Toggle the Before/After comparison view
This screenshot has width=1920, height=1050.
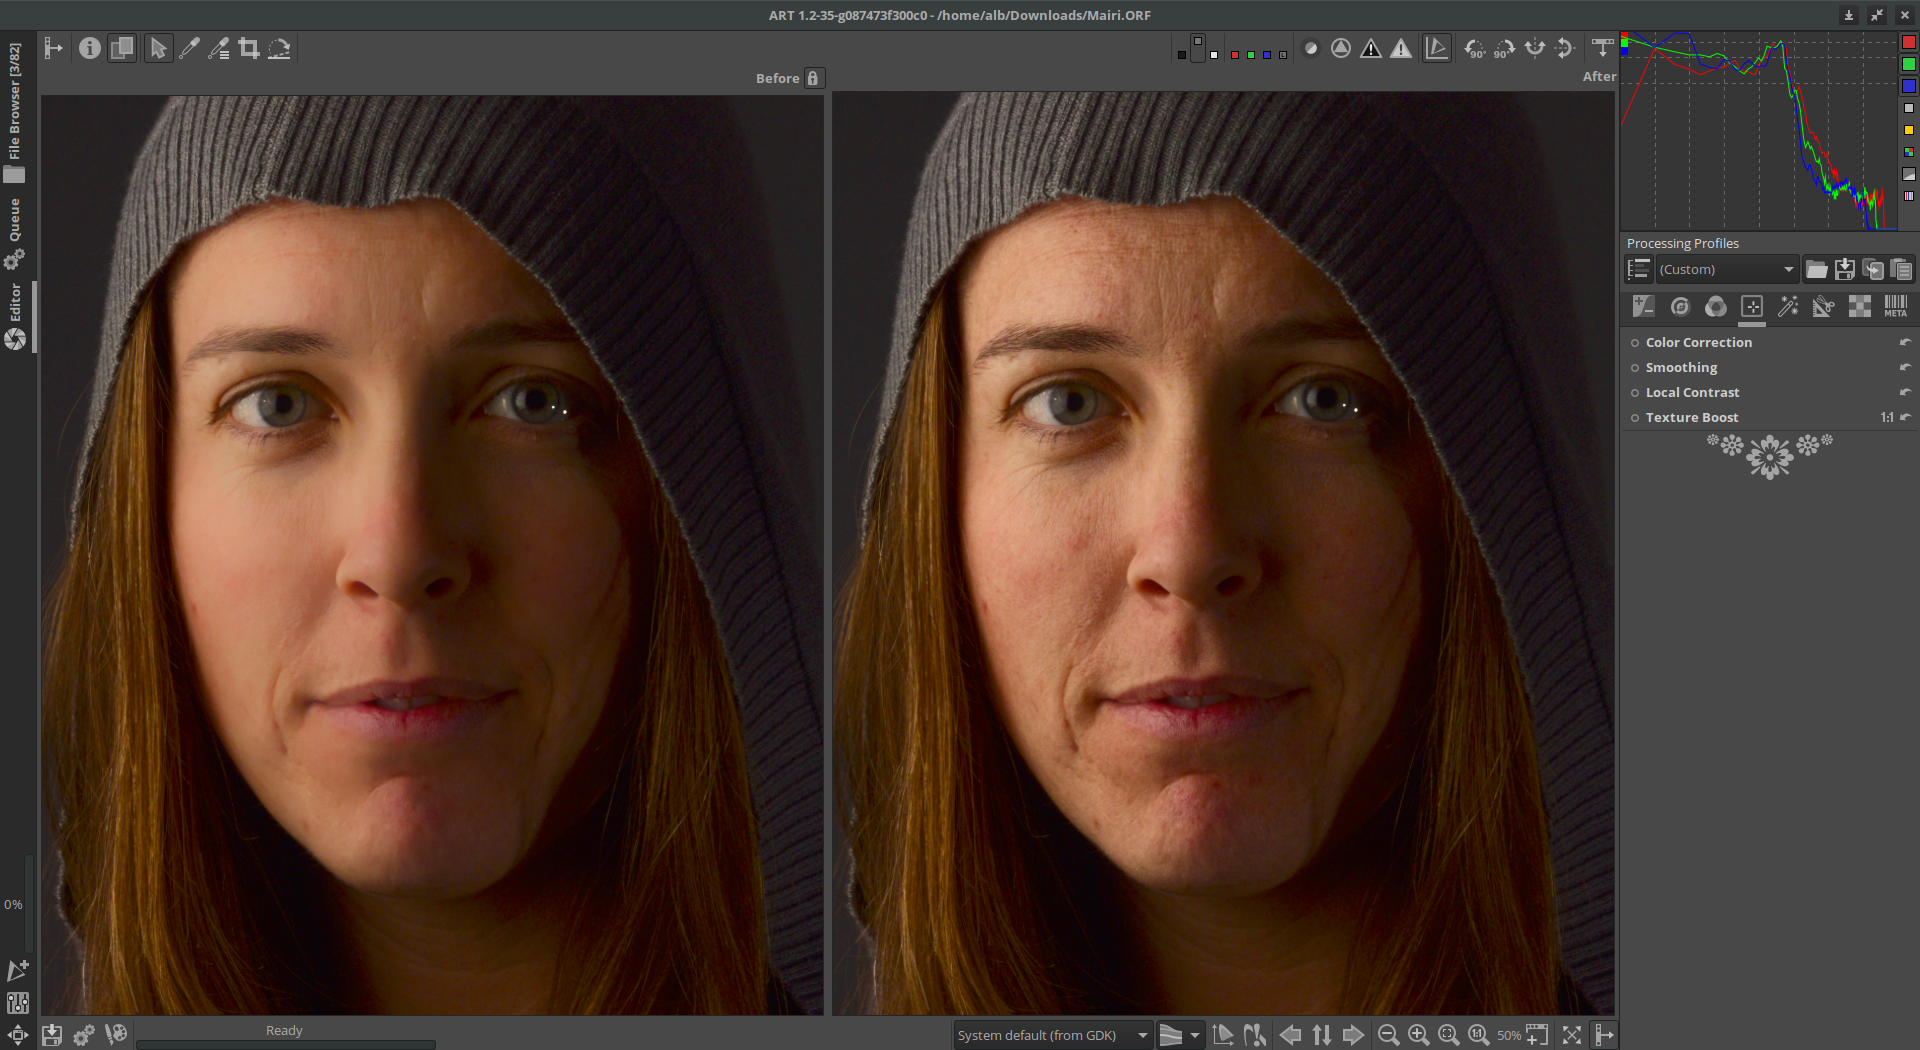pyautogui.click(x=122, y=48)
